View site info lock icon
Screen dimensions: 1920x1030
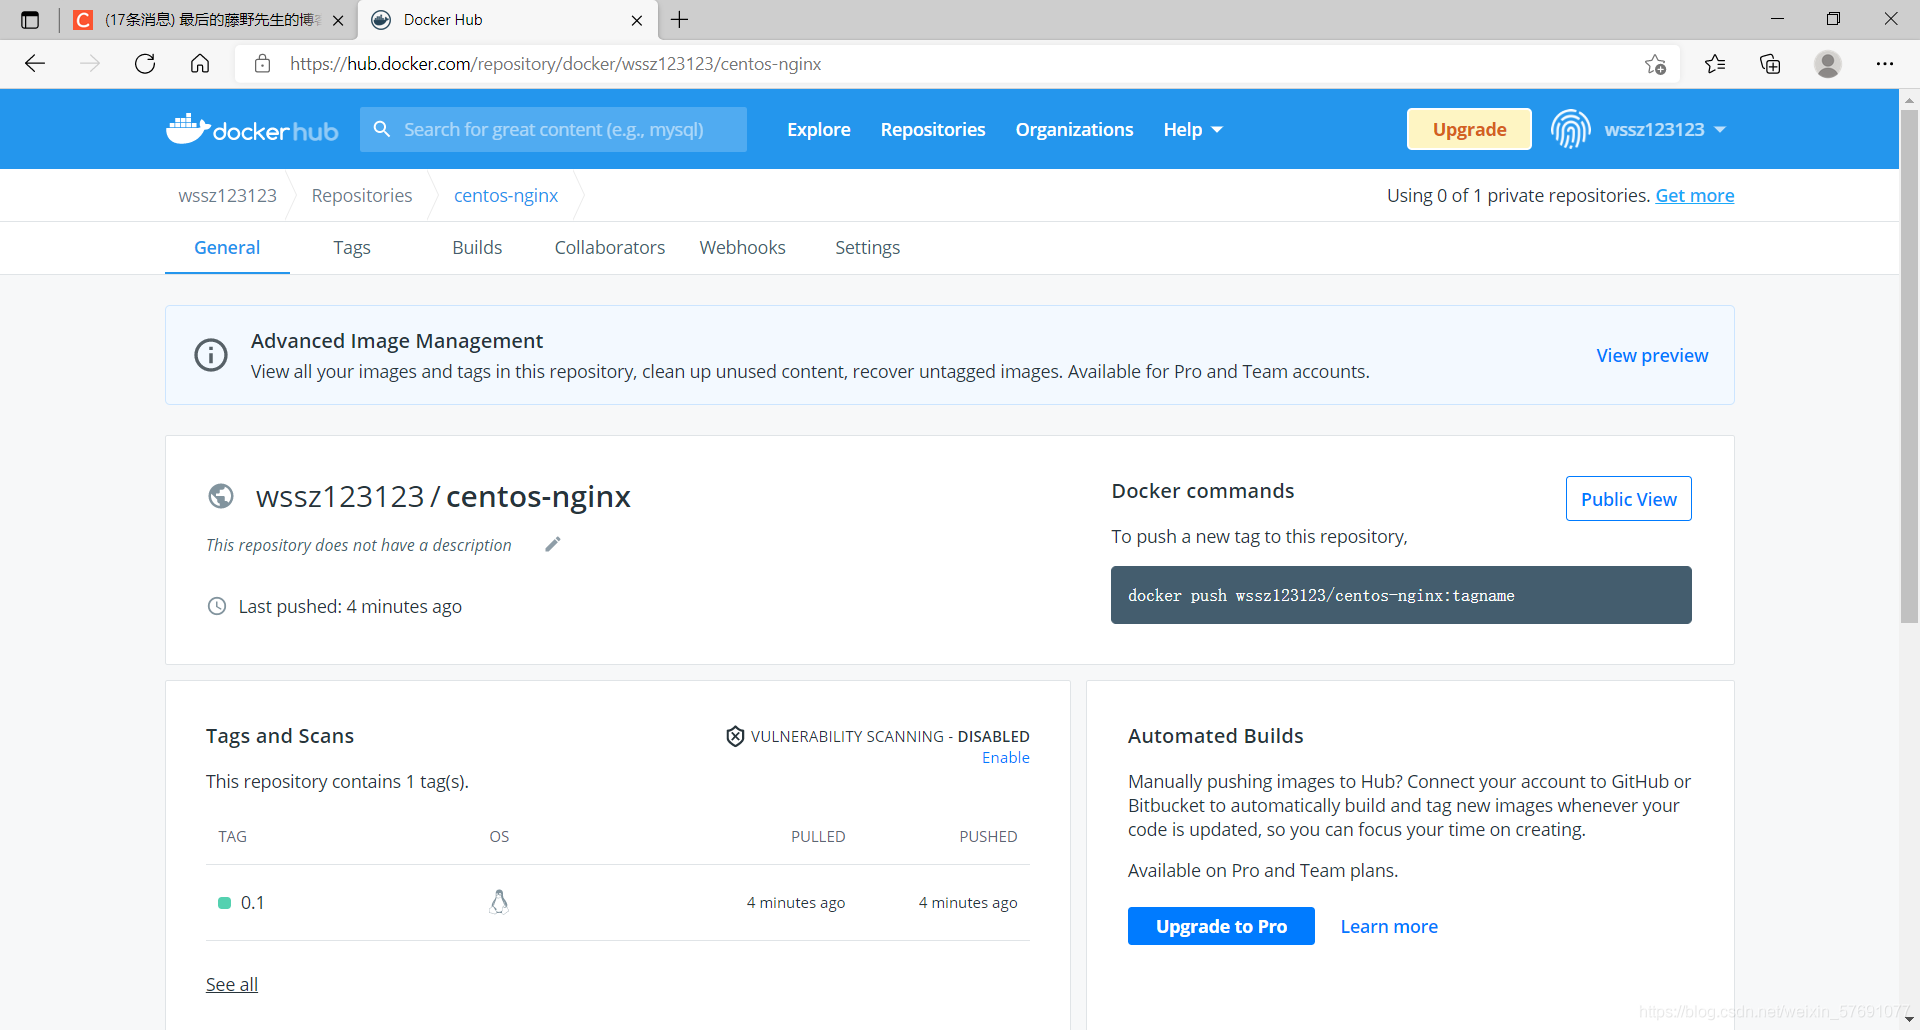[x=263, y=64]
